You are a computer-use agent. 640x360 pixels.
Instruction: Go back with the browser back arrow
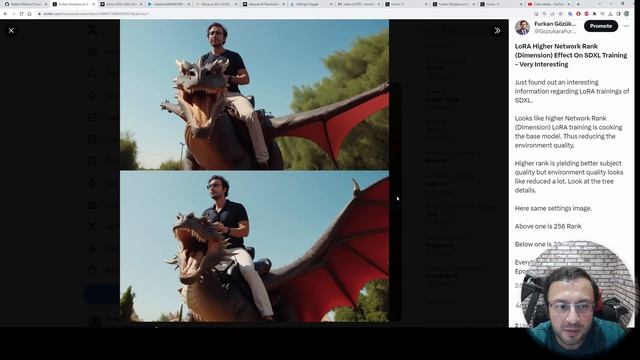tap(5, 14)
